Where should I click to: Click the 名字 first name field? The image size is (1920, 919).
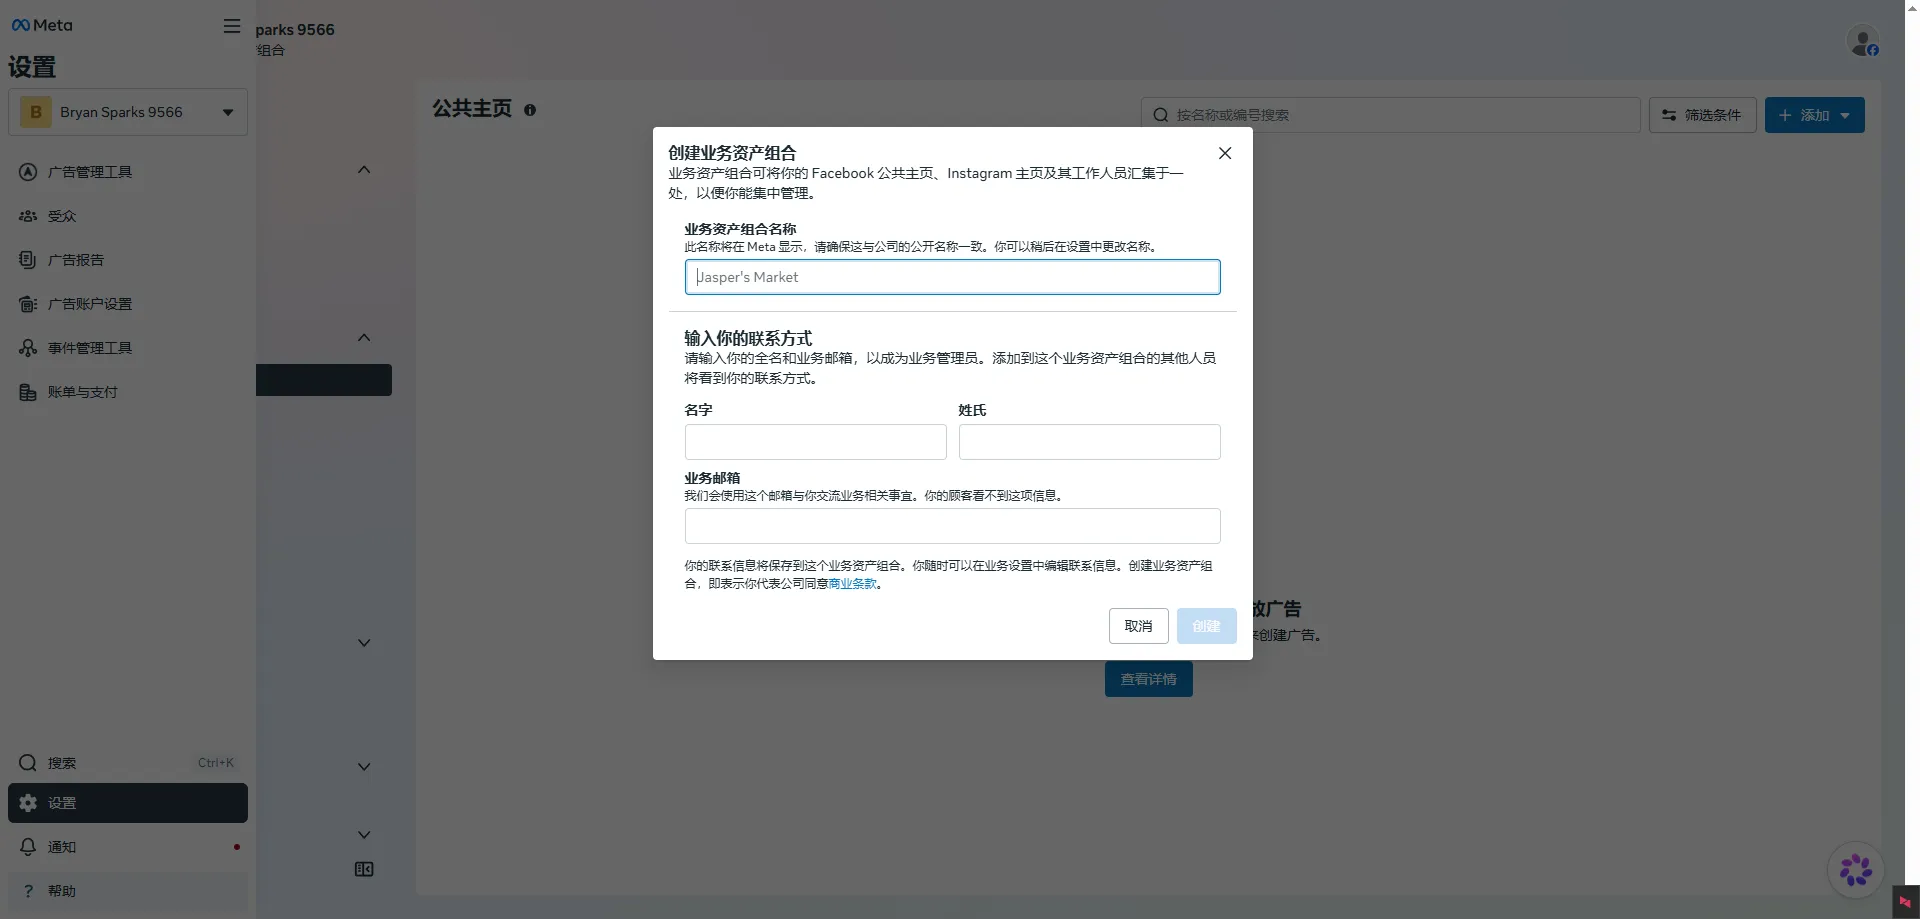[815, 442]
